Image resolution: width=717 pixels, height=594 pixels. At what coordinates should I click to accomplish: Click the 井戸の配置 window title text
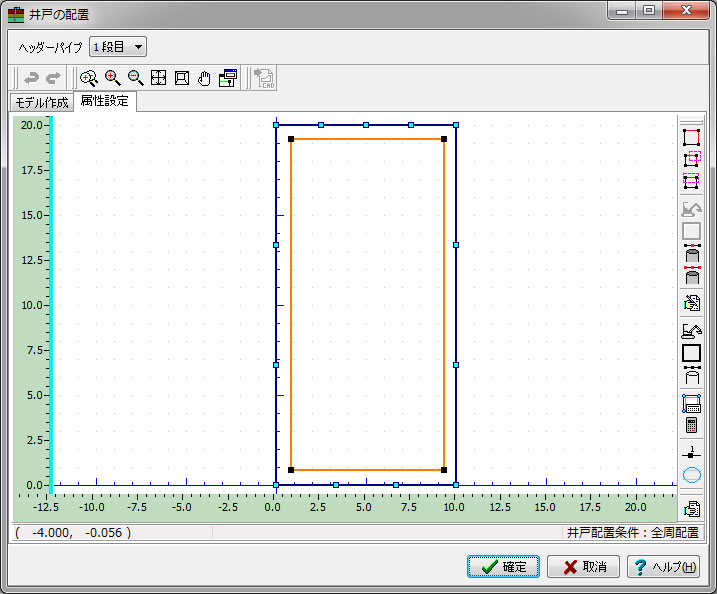coord(59,15)
